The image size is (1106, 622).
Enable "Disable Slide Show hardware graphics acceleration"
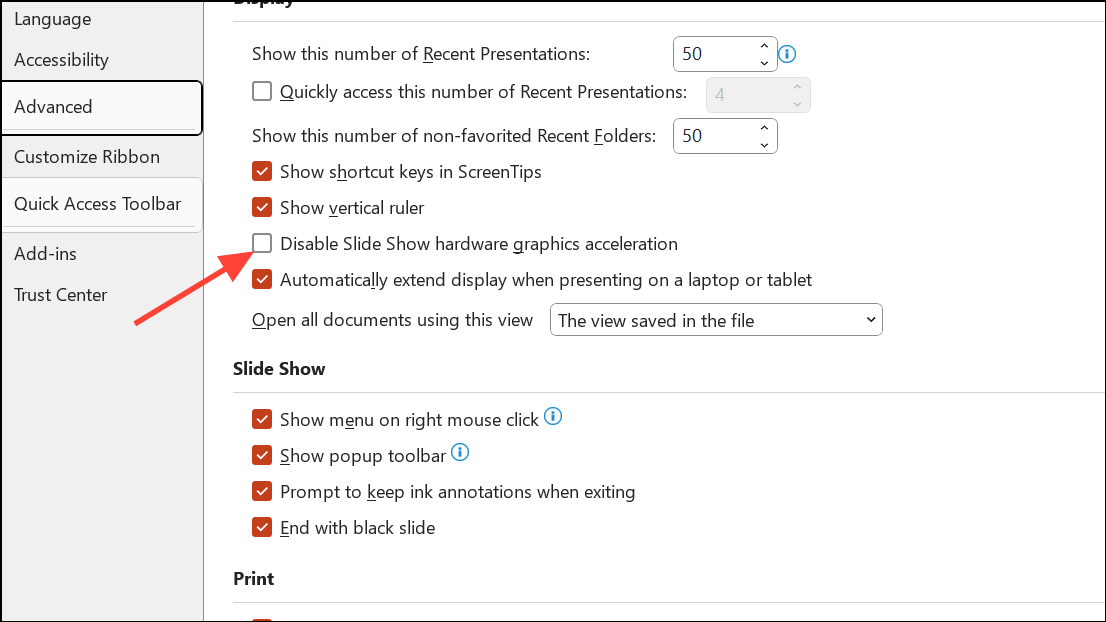[x=261, y=243]
